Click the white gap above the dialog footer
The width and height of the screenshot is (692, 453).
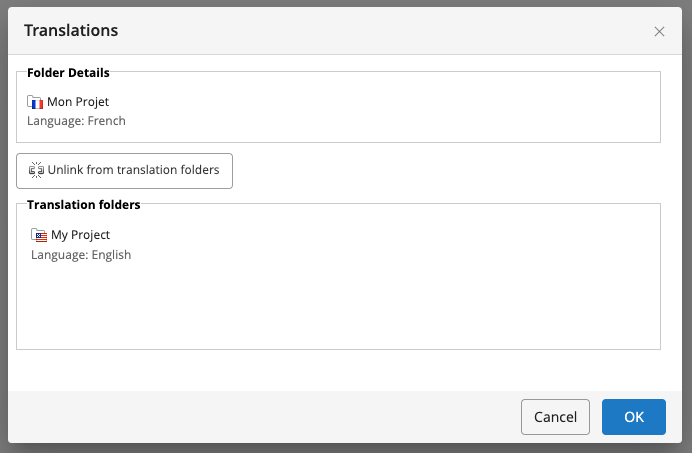[340, 370]
